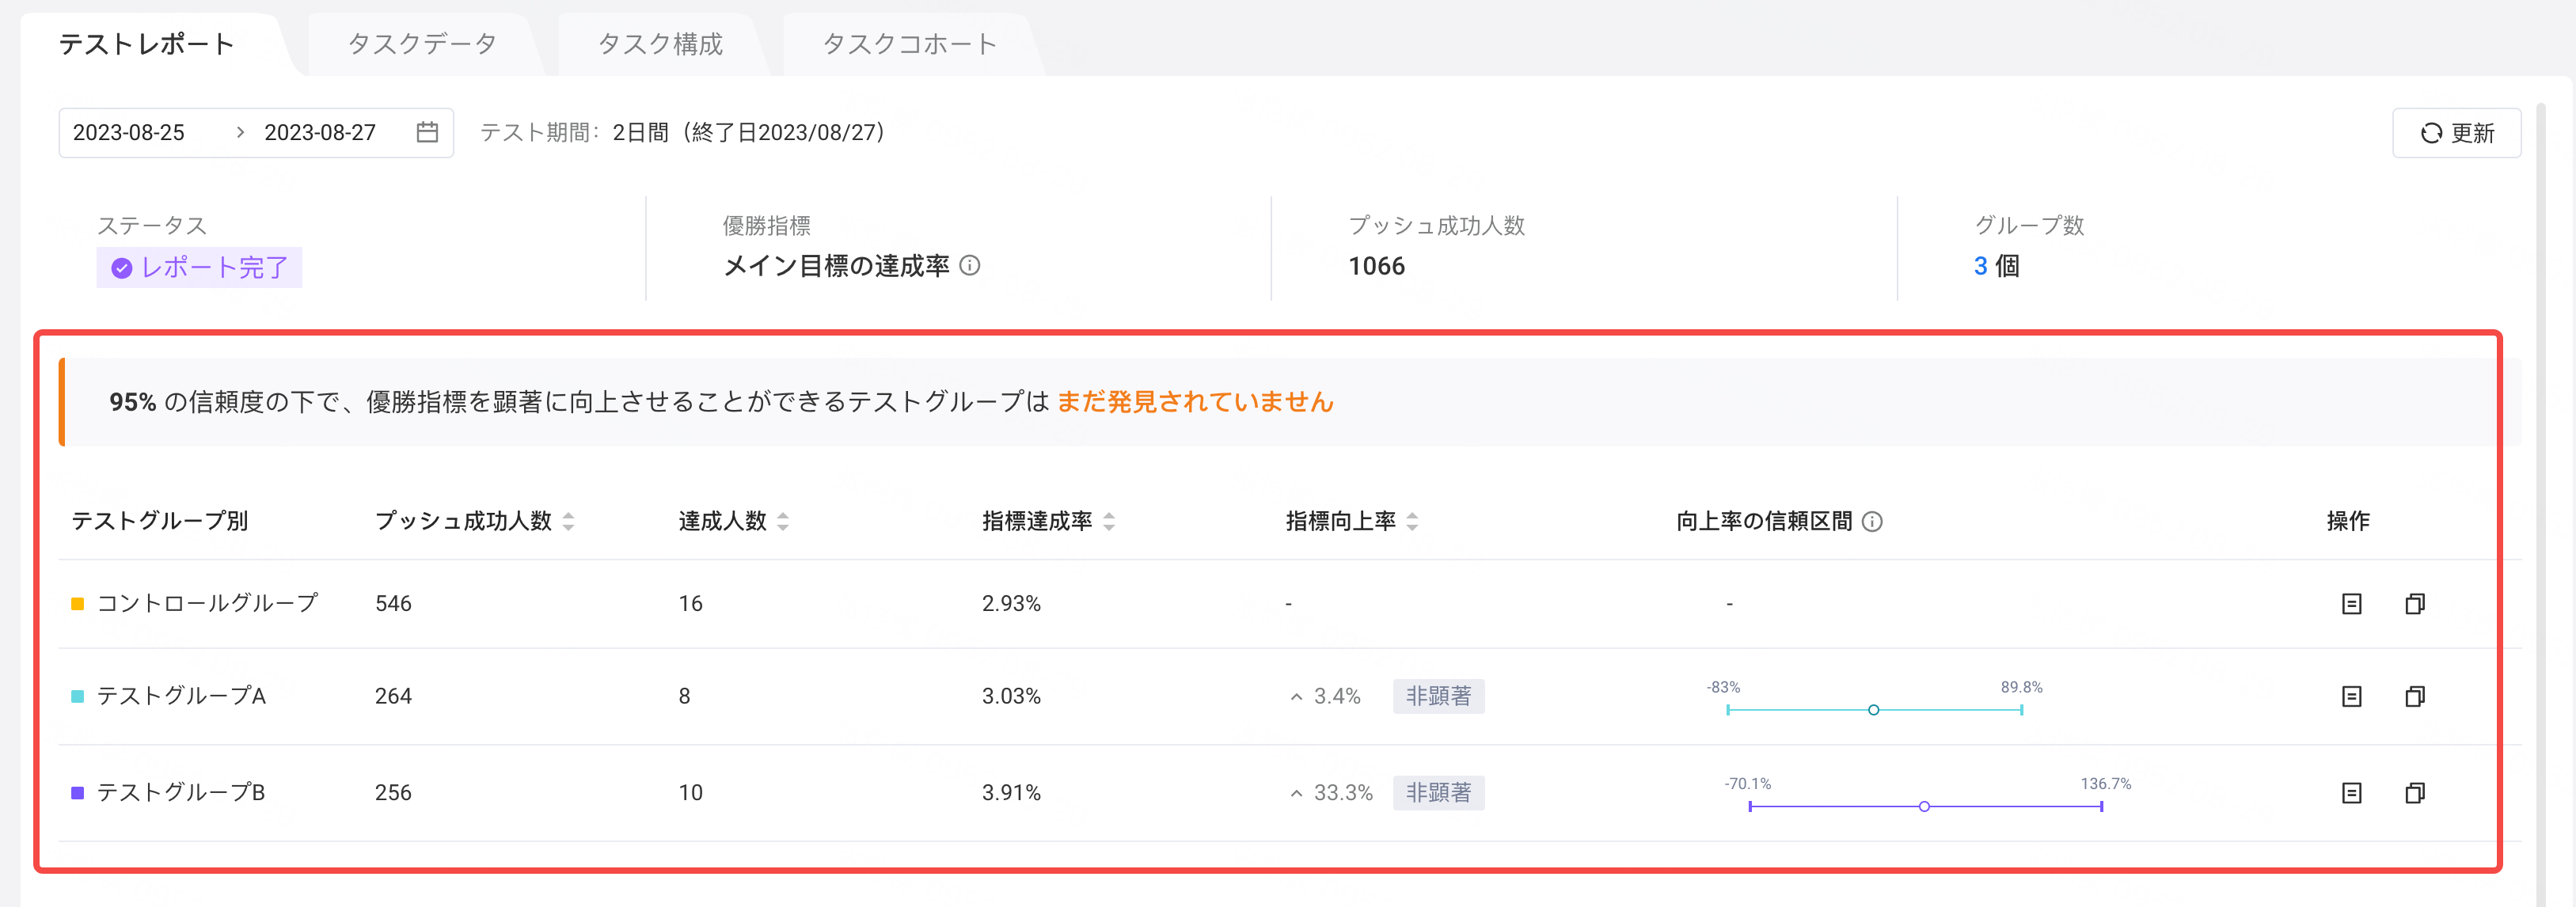Click the 33.3% uplift value
The height and width of the screenshot is (907, 2576).
click(x=1343, y=793)
